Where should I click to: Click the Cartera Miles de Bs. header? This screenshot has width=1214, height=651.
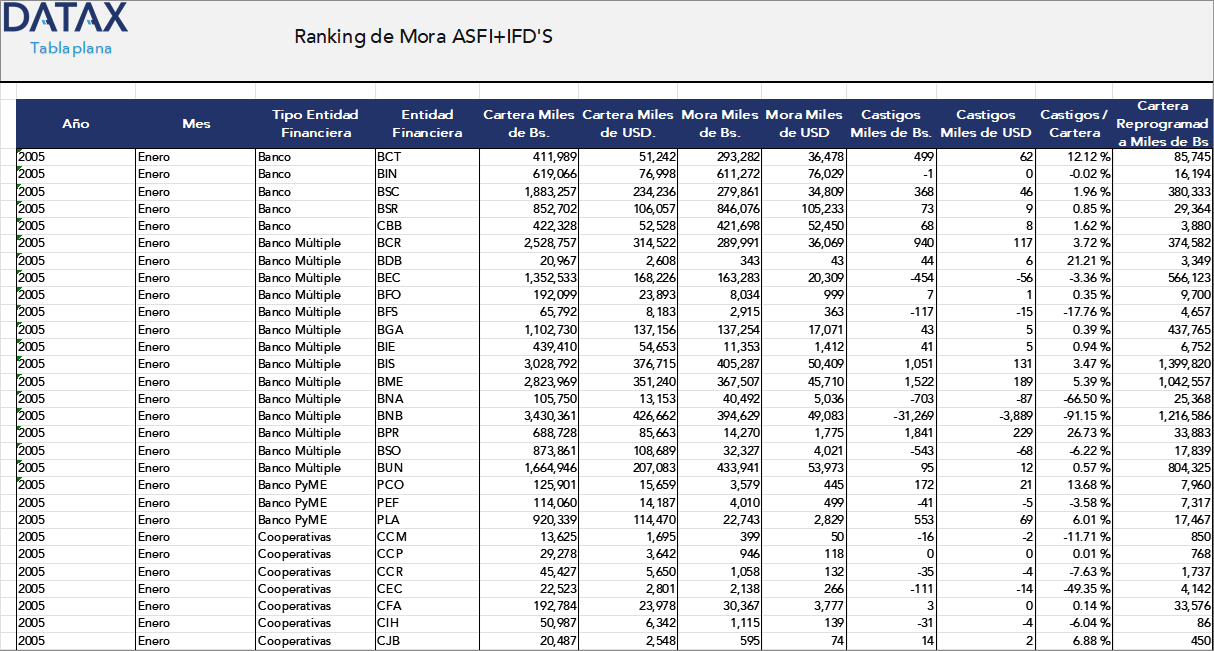[527, 123]
